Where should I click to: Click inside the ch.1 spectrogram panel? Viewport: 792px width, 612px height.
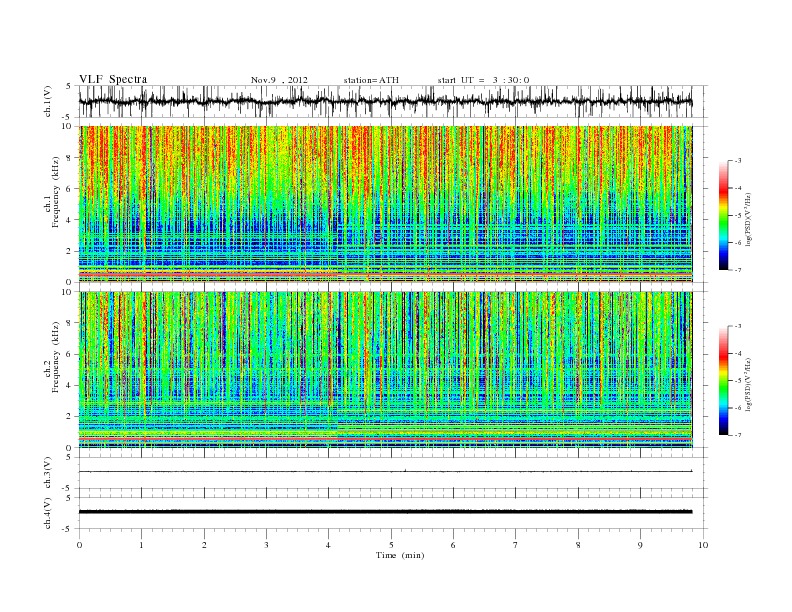385,204
